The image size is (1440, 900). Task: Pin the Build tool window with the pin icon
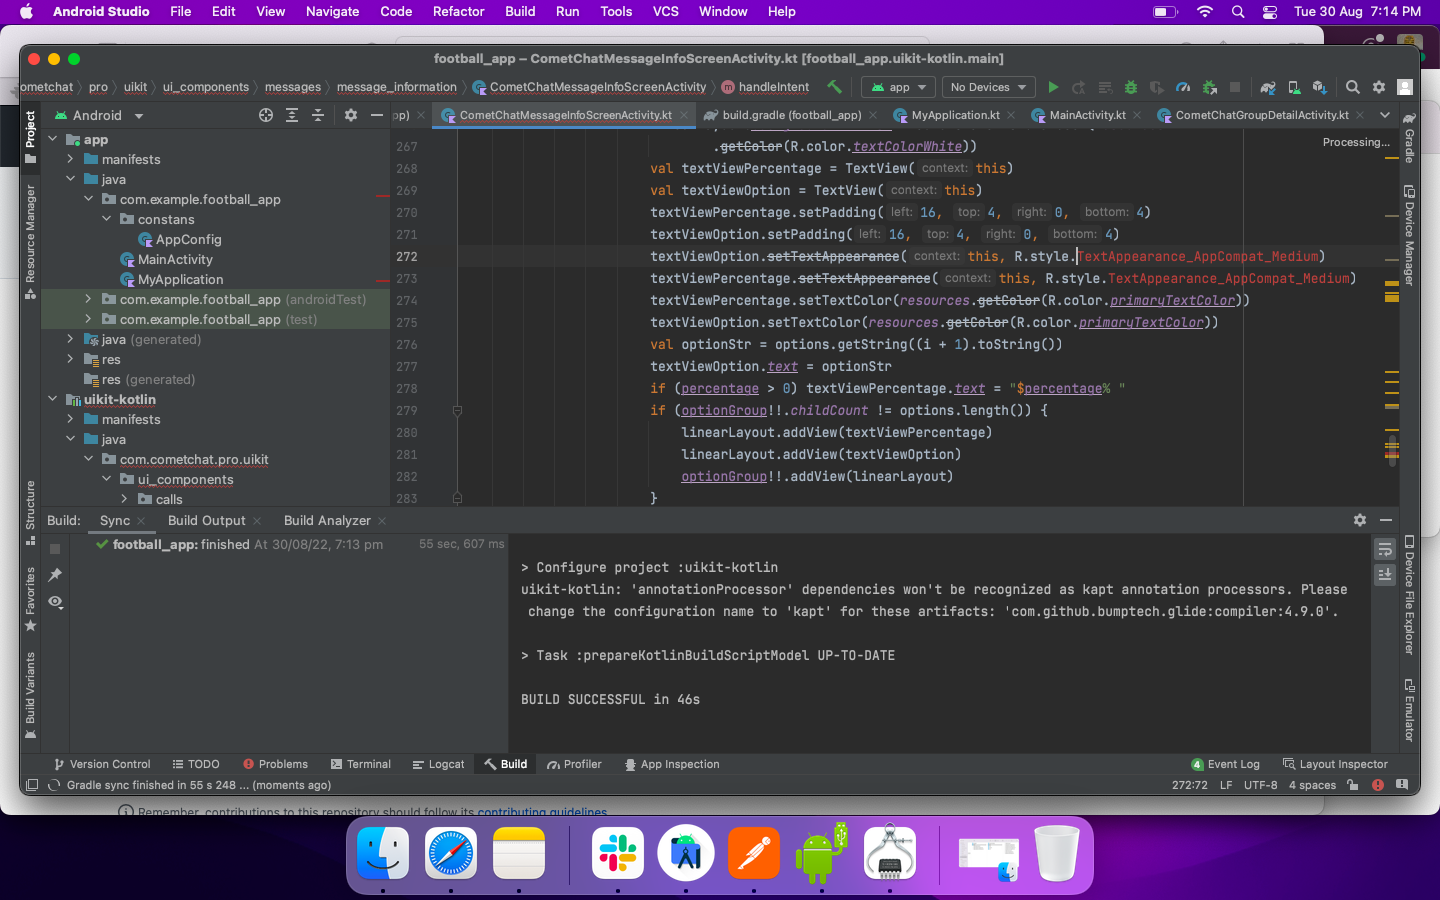55,575
